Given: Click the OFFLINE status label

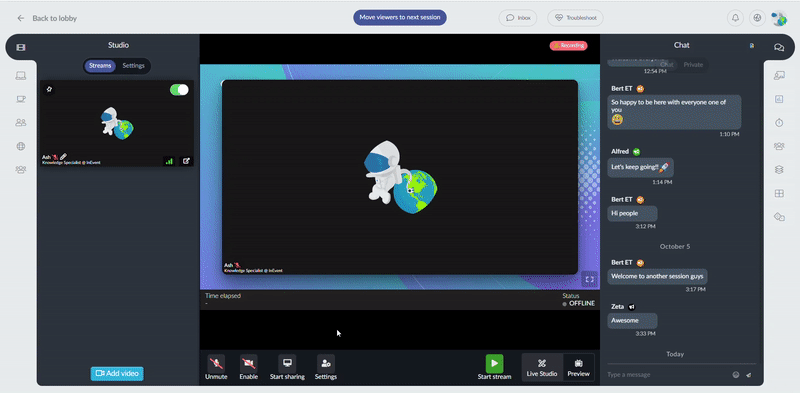Looking at the screenshot, I should [x=582, y=304].
